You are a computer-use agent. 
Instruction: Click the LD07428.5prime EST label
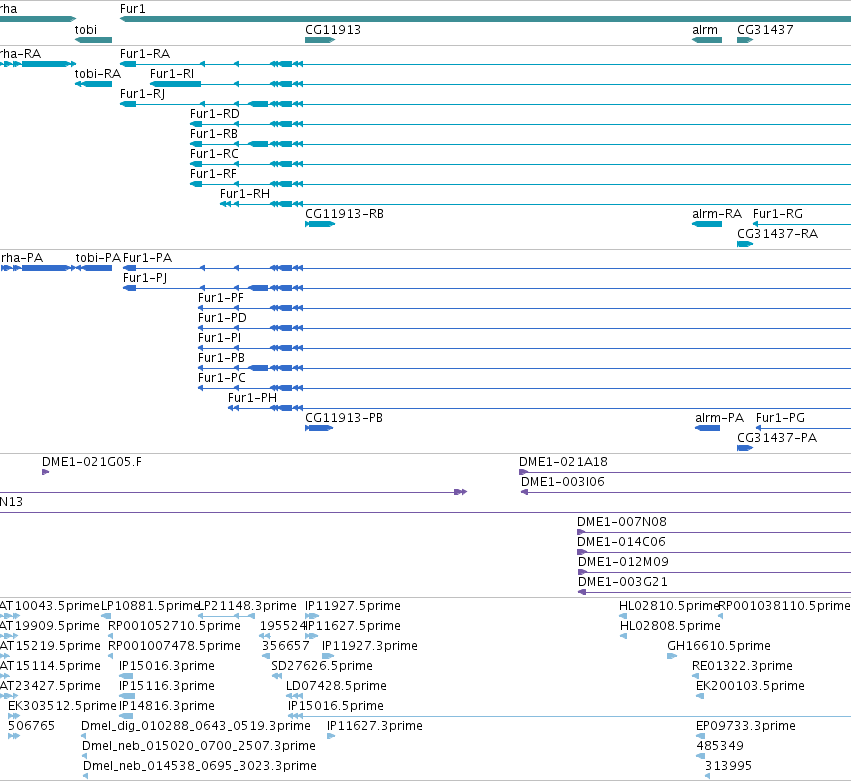click(x=336, y=687)
